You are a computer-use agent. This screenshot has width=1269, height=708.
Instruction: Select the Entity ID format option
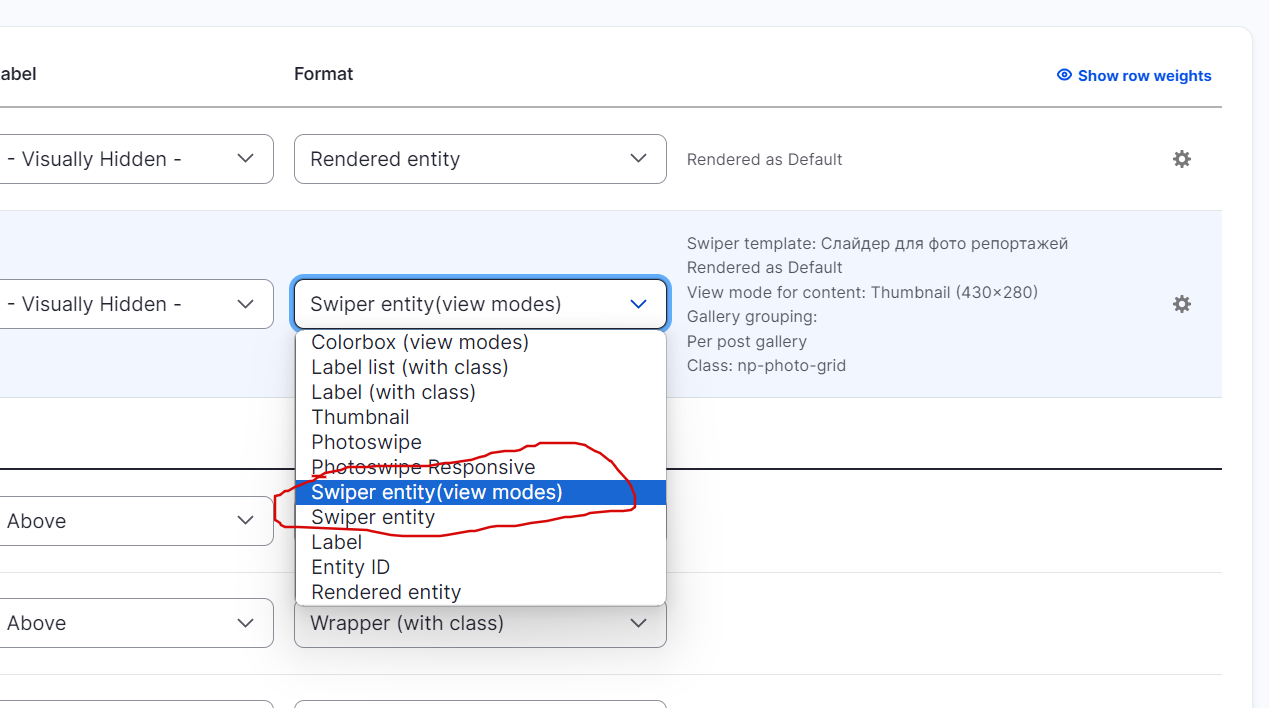coord(351,566)
